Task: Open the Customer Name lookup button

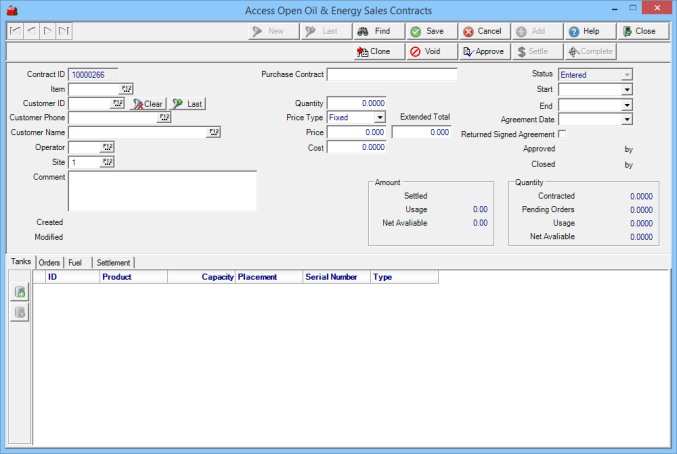Action: [x=213, y=132]
